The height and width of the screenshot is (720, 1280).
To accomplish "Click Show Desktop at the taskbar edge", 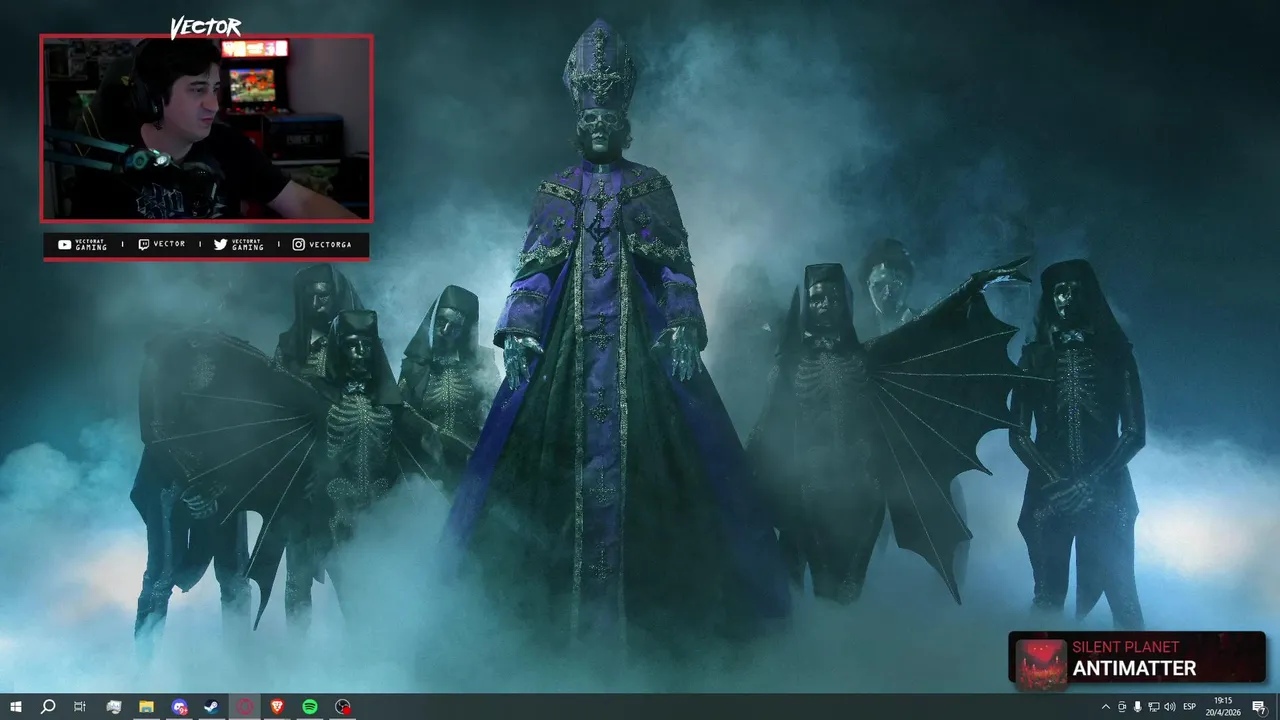I will tap(1277, 707).
